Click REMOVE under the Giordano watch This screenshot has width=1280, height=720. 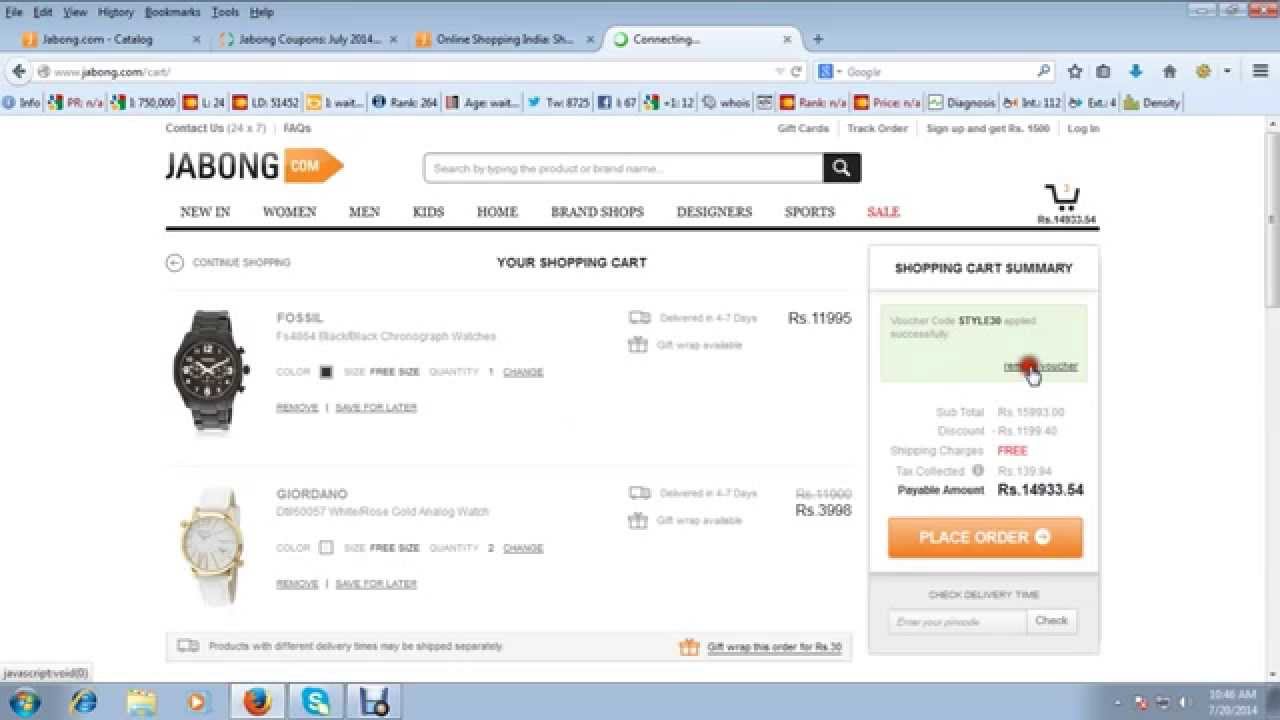[297, 584]
